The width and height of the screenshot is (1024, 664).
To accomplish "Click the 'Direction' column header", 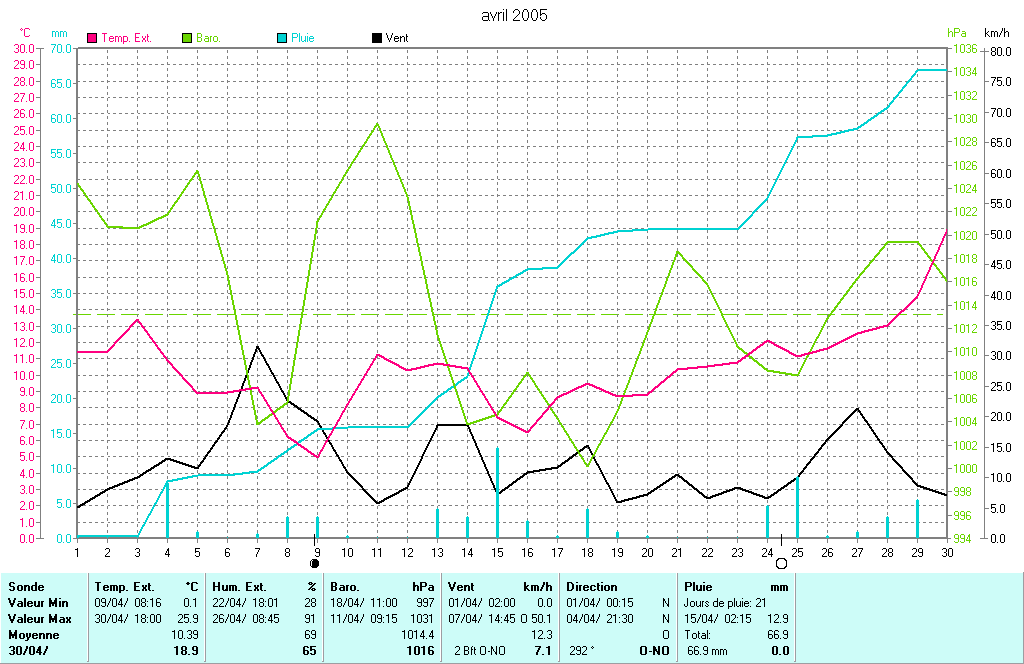I will click(x=592, y=587).
